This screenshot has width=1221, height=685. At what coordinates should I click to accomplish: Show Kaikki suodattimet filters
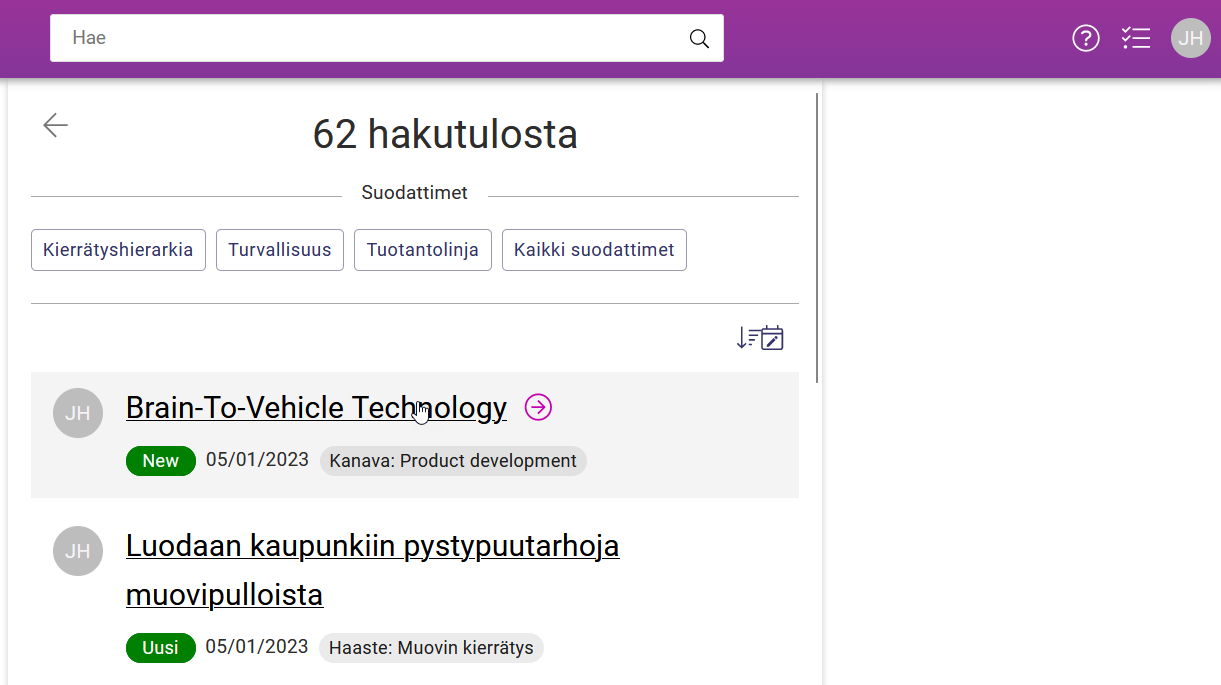(594, 250)
